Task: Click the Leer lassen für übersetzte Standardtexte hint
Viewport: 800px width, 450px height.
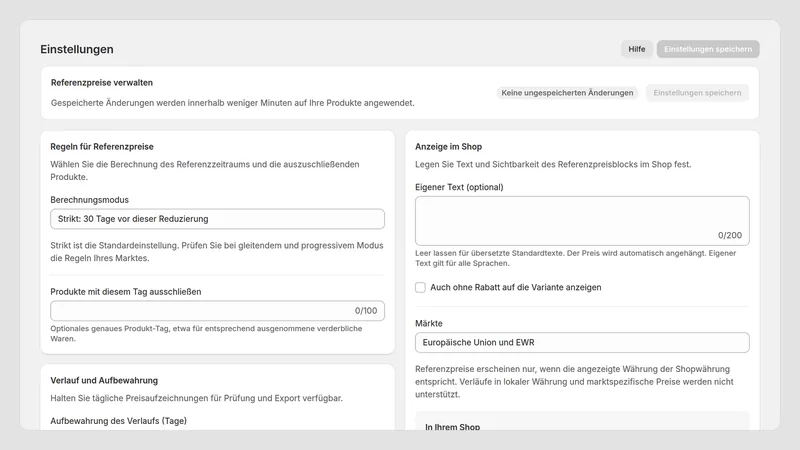Action: (576, 258)
